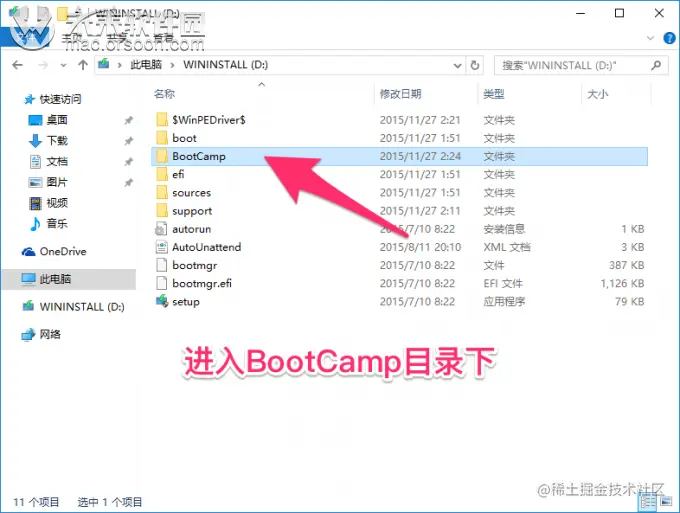Select 网络 in the navigation pane

50,334
